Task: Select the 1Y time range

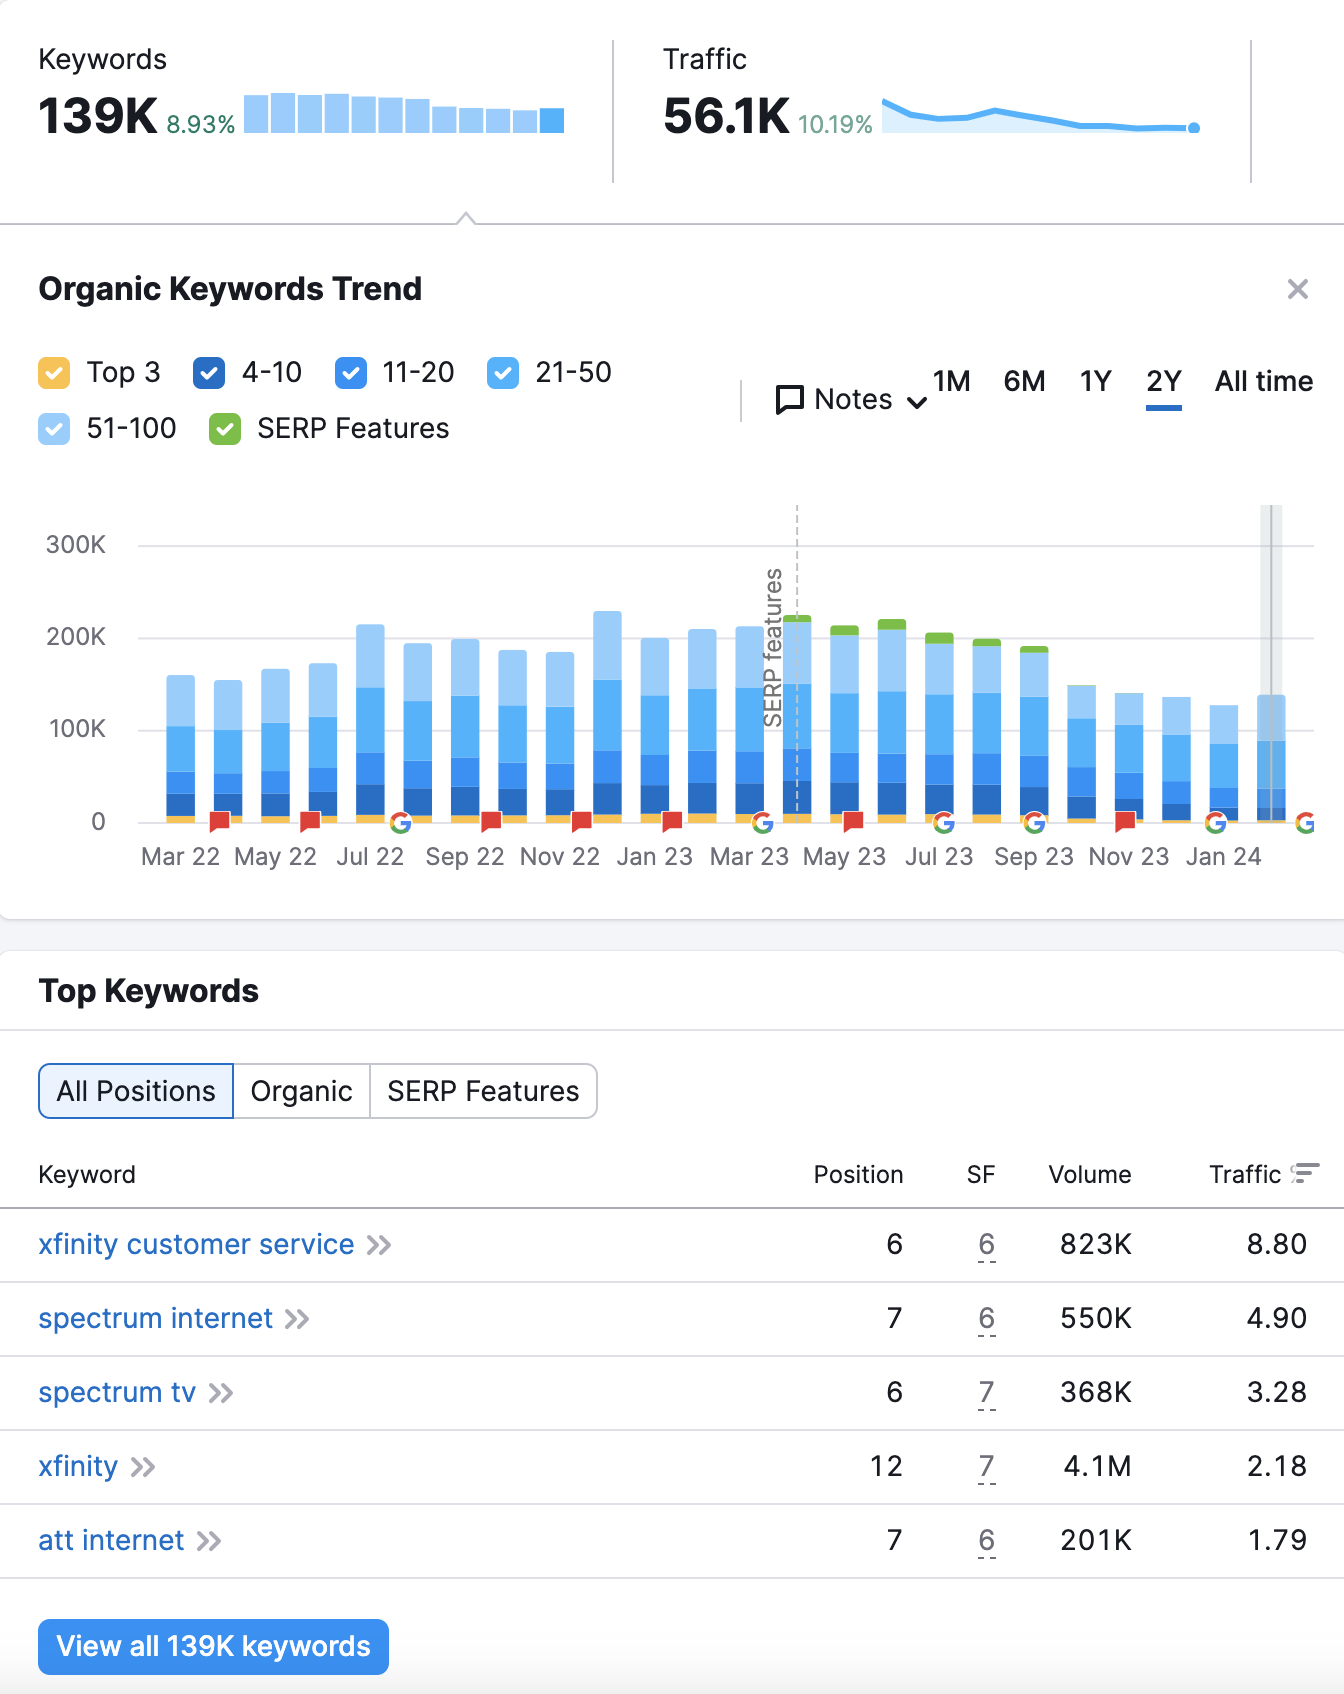Action: (x=1096, y=381)
